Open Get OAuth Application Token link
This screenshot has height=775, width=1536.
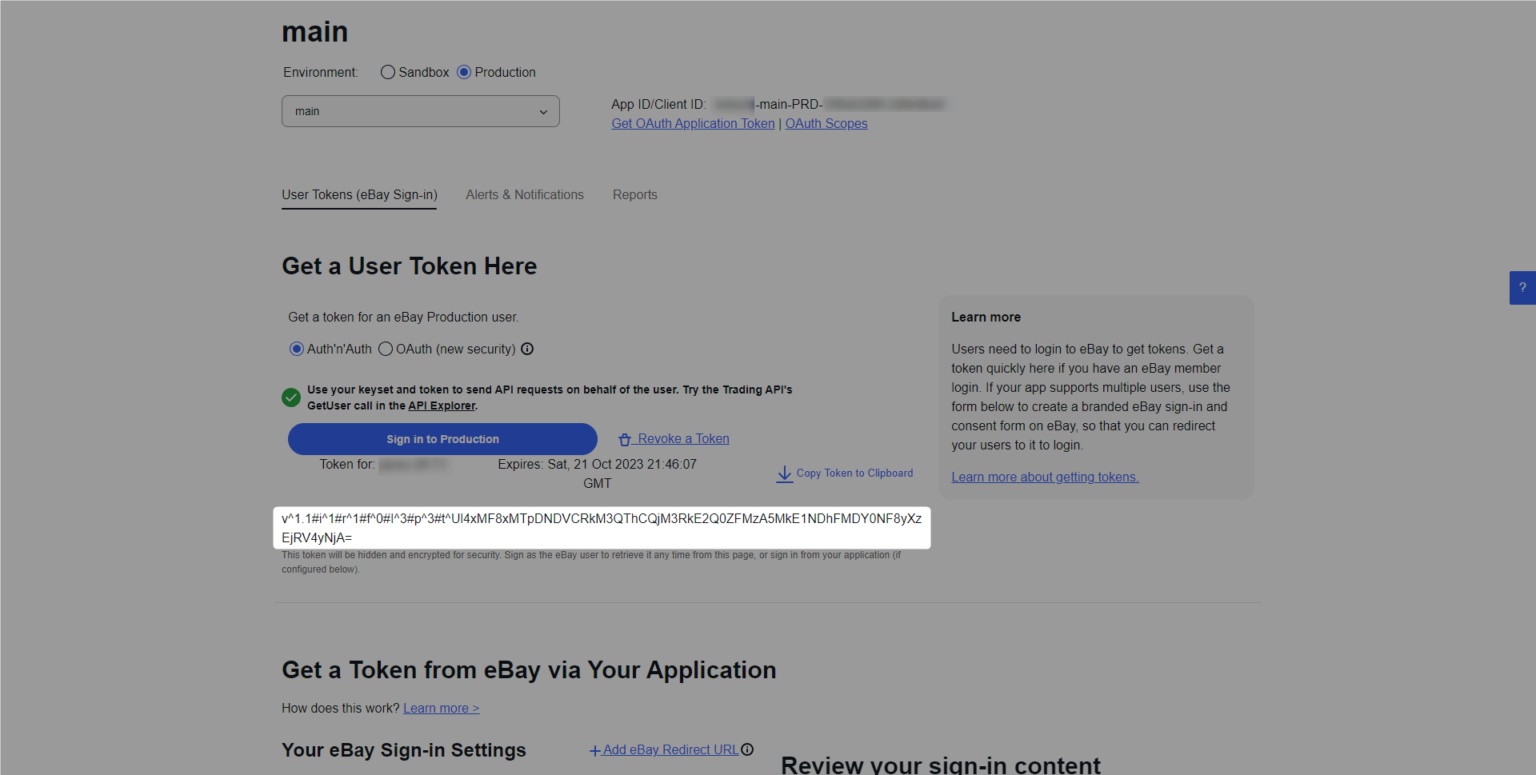coord(693,124)
